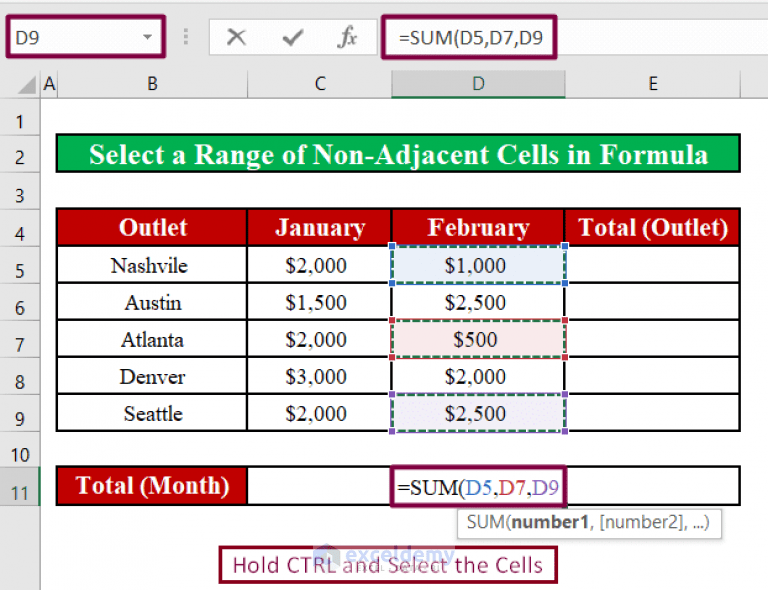Select Denver's February value $2,000
768x590 pixels.
(x=478, y=376)
